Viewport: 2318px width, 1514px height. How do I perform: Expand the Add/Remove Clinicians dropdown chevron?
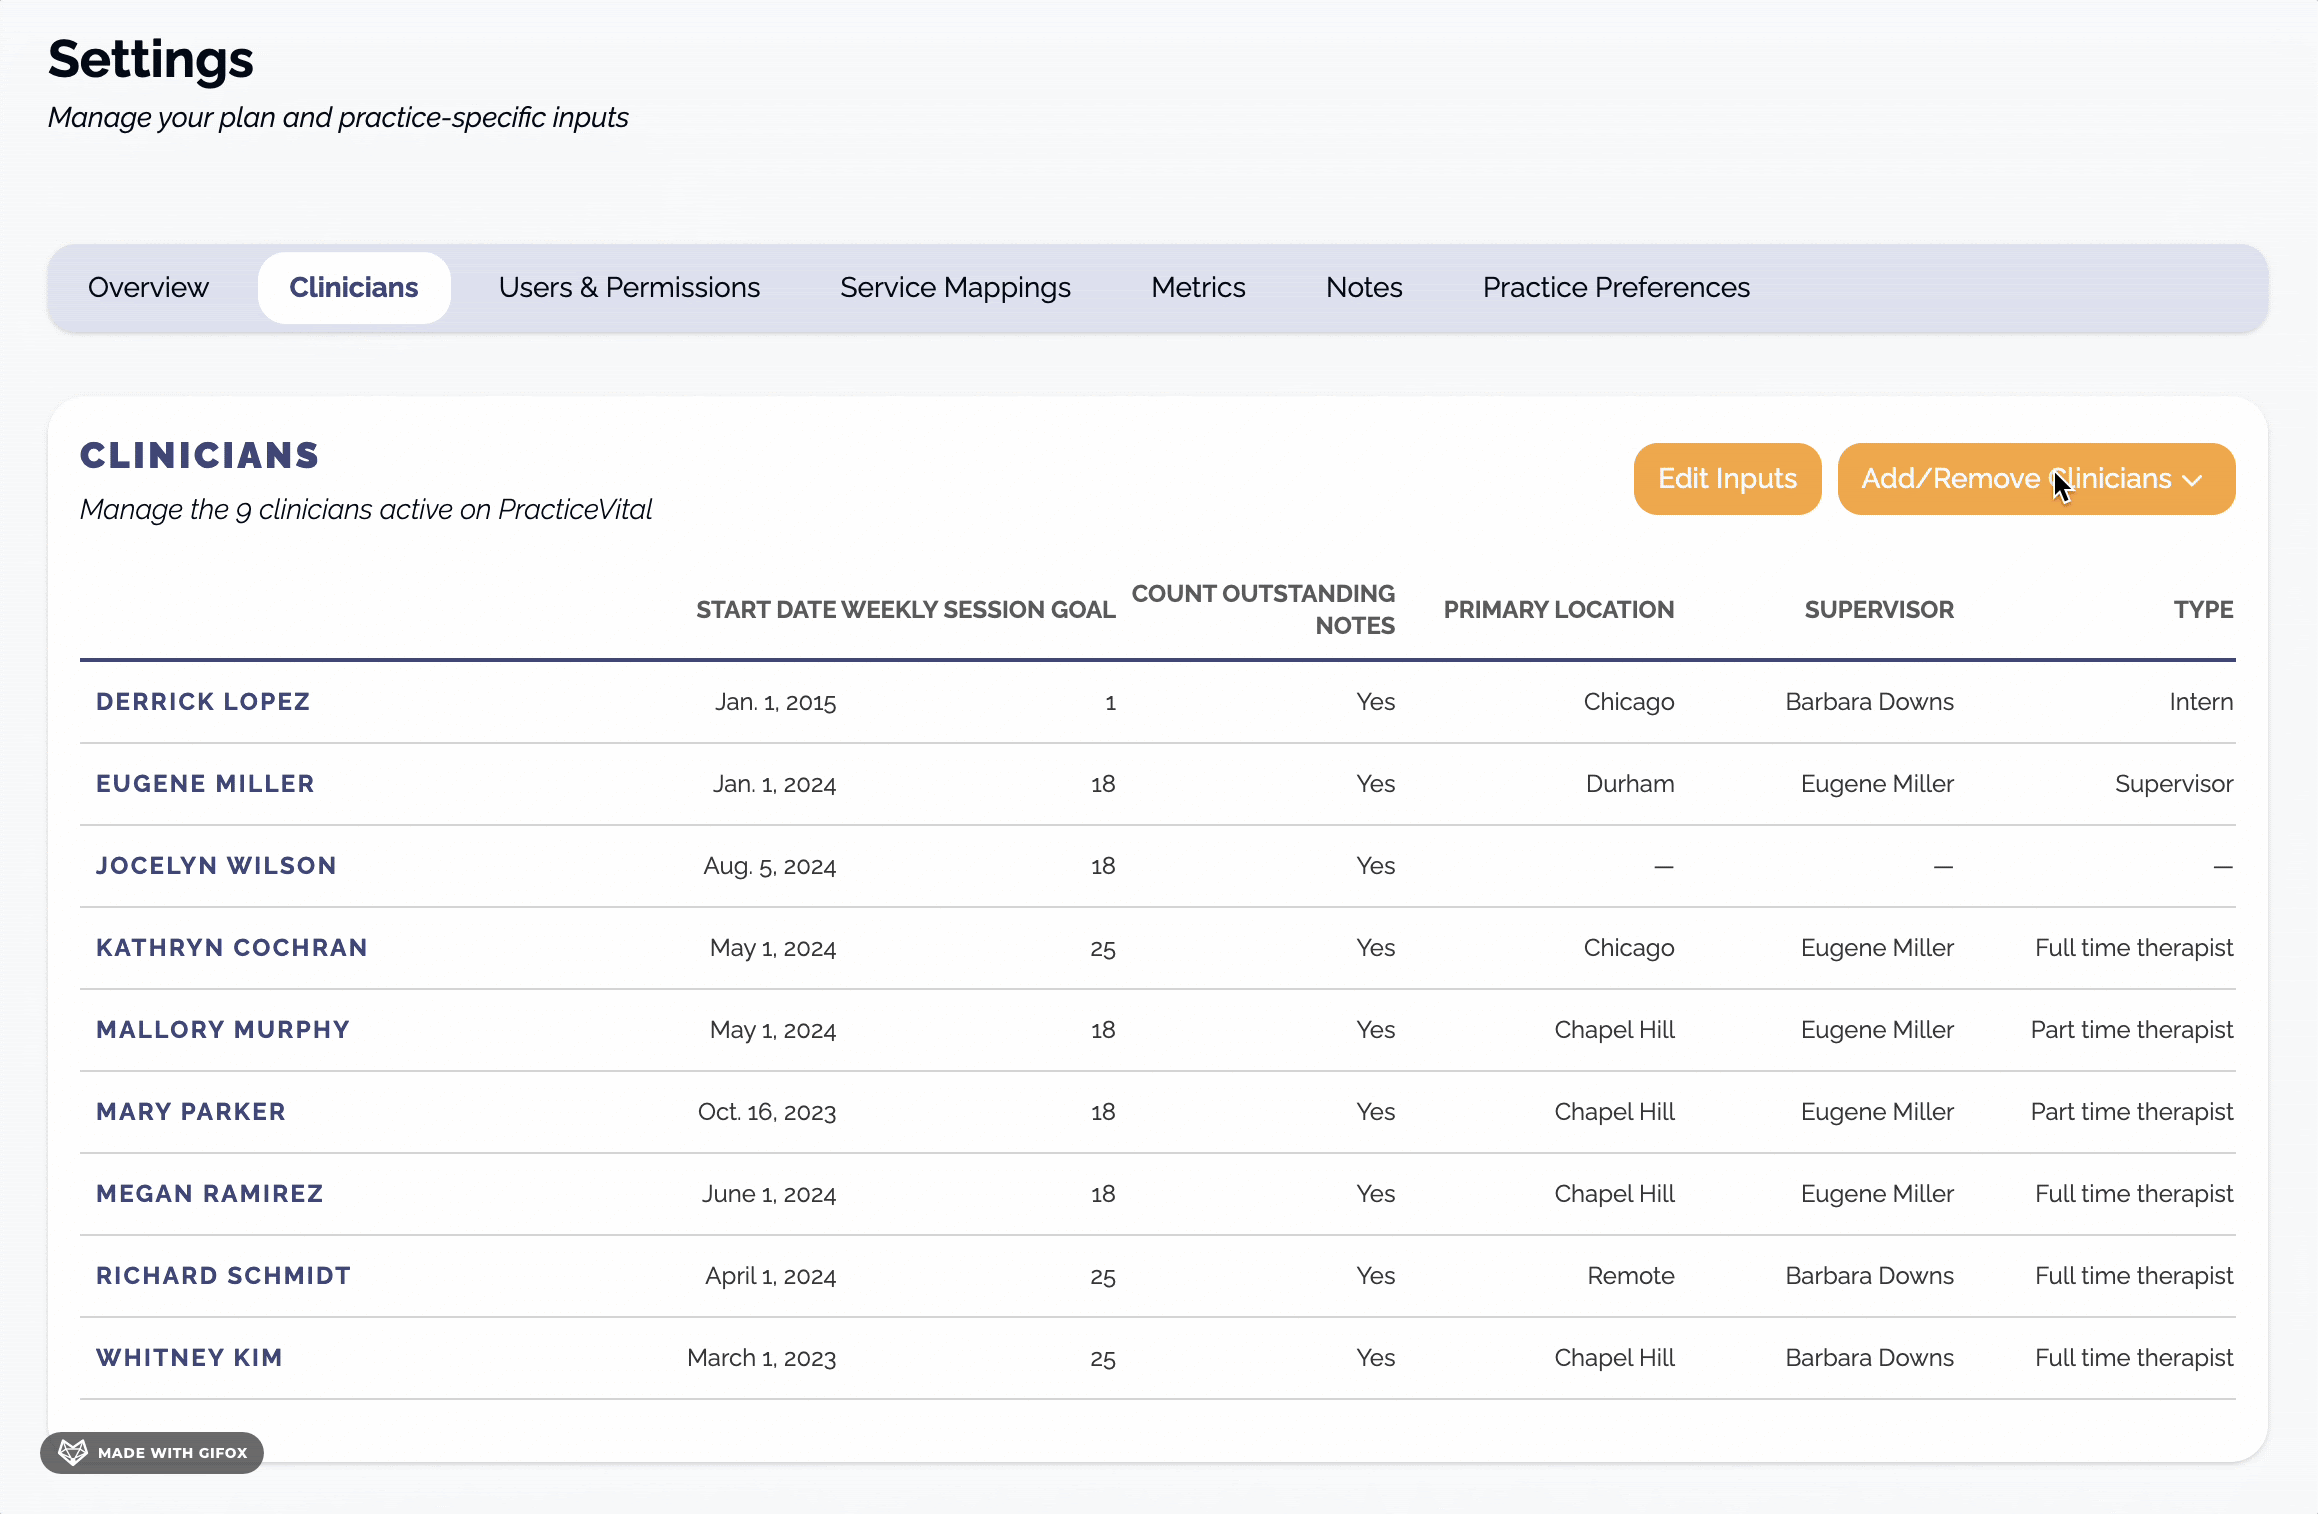click(2192, 480)
